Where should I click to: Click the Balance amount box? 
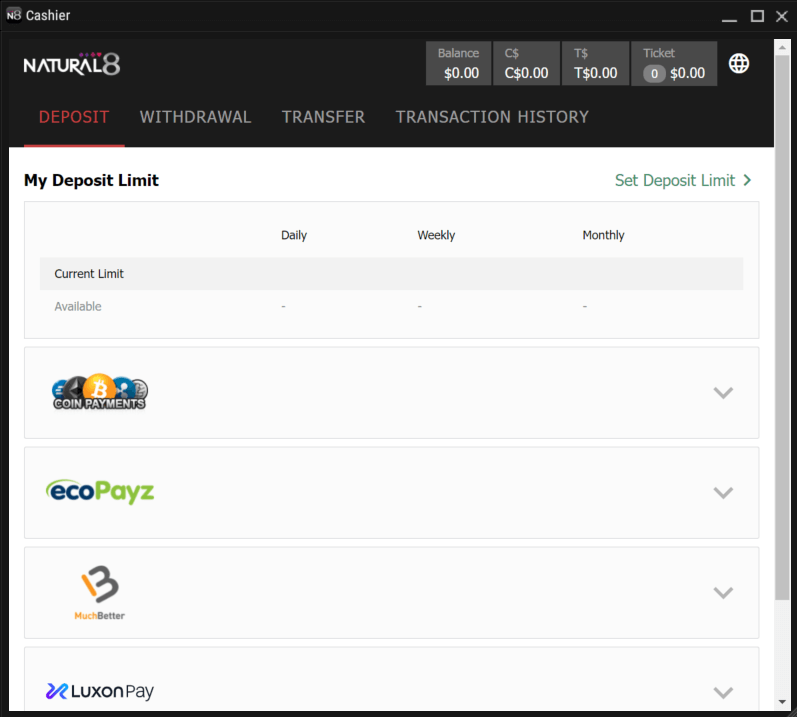point(458,63)
